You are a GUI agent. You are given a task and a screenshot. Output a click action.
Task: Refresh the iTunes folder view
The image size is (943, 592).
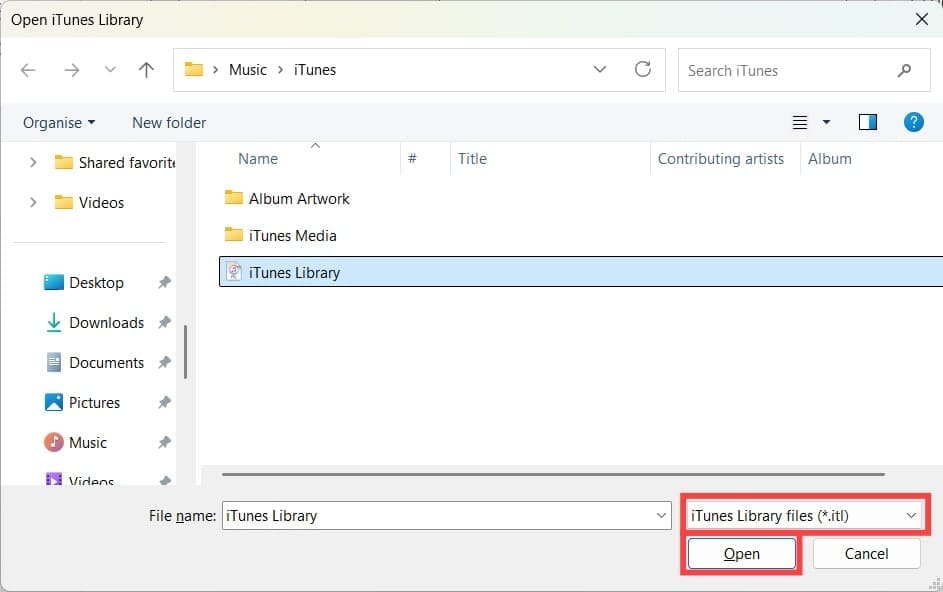643,69
